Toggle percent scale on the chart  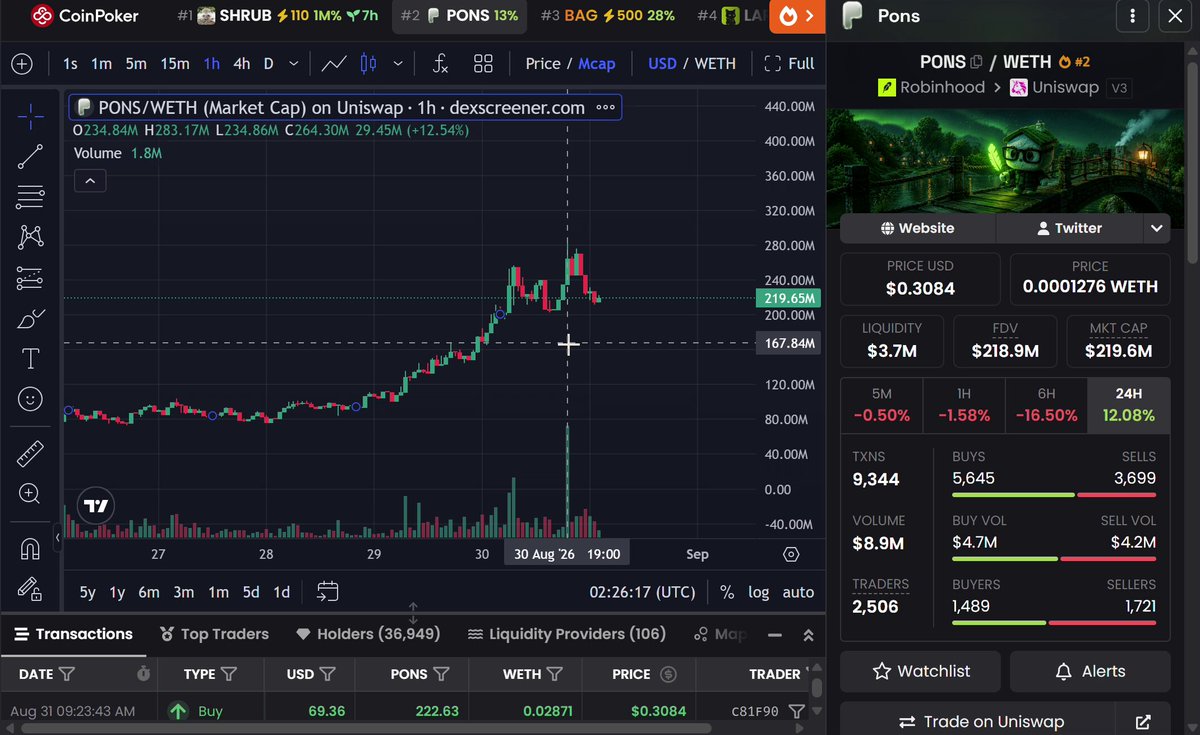(727, 592)
